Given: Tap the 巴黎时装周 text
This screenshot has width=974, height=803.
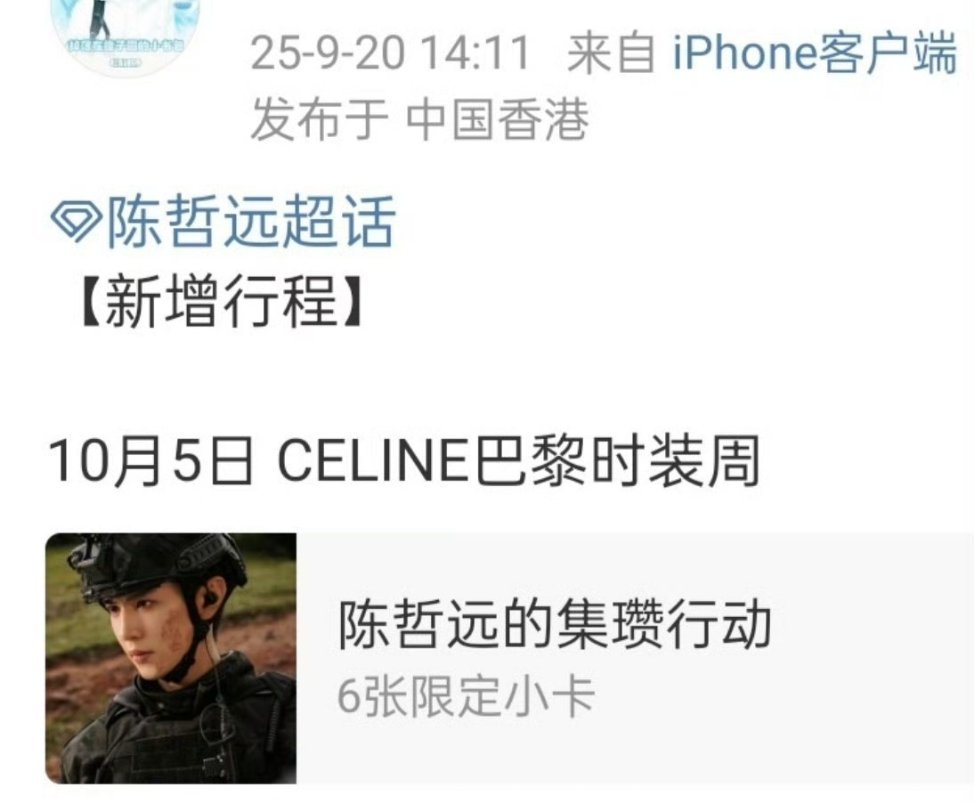Looking at the screenshot, I should coord(617,461).
